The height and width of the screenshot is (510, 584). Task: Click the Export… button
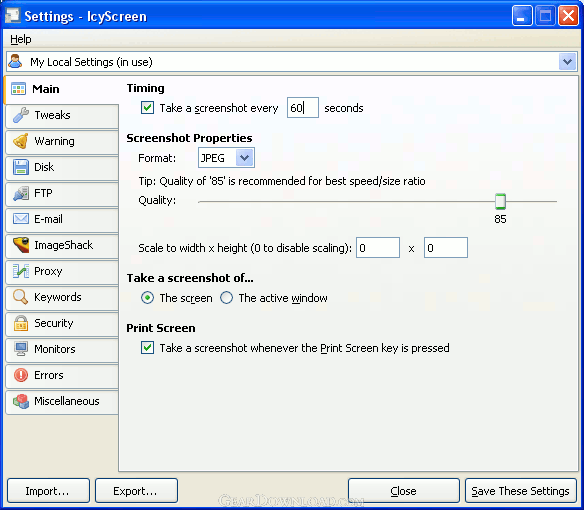(x=136, y=491)
